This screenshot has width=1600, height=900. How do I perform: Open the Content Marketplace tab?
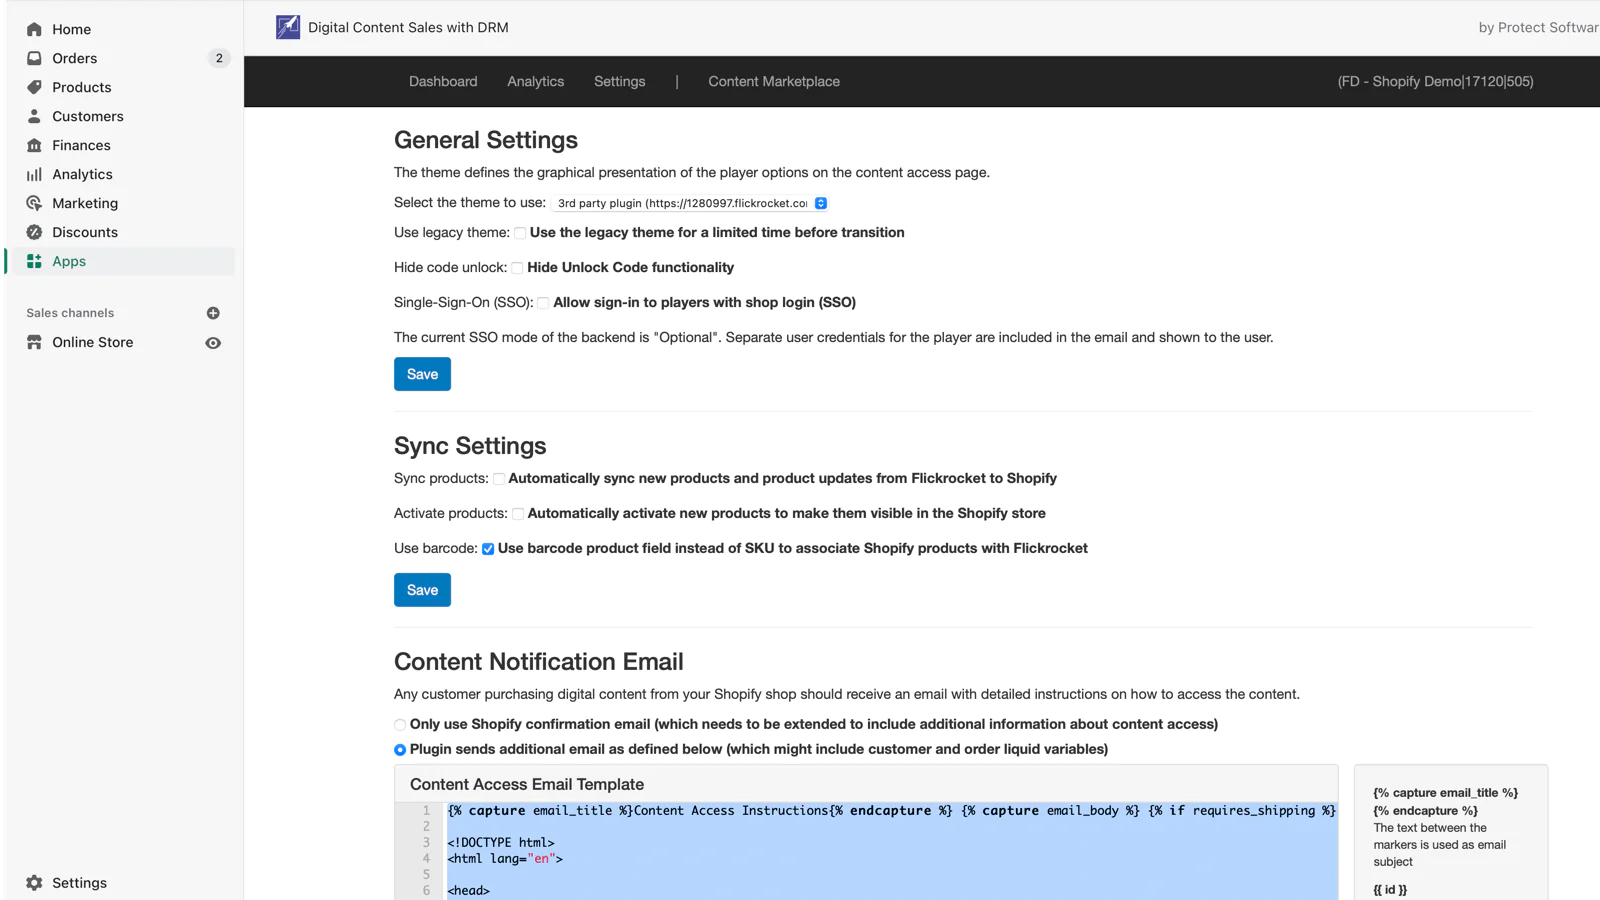[x=773, y=81]
